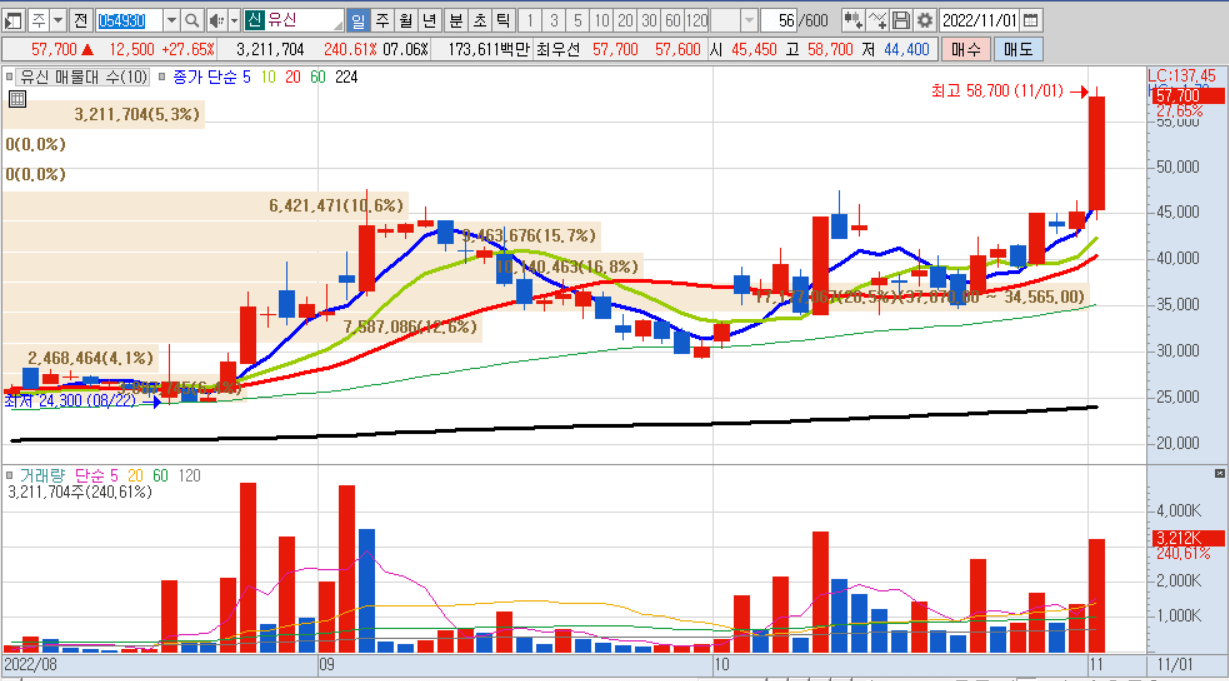Click the candle count field showing 56

click(780, 20)
